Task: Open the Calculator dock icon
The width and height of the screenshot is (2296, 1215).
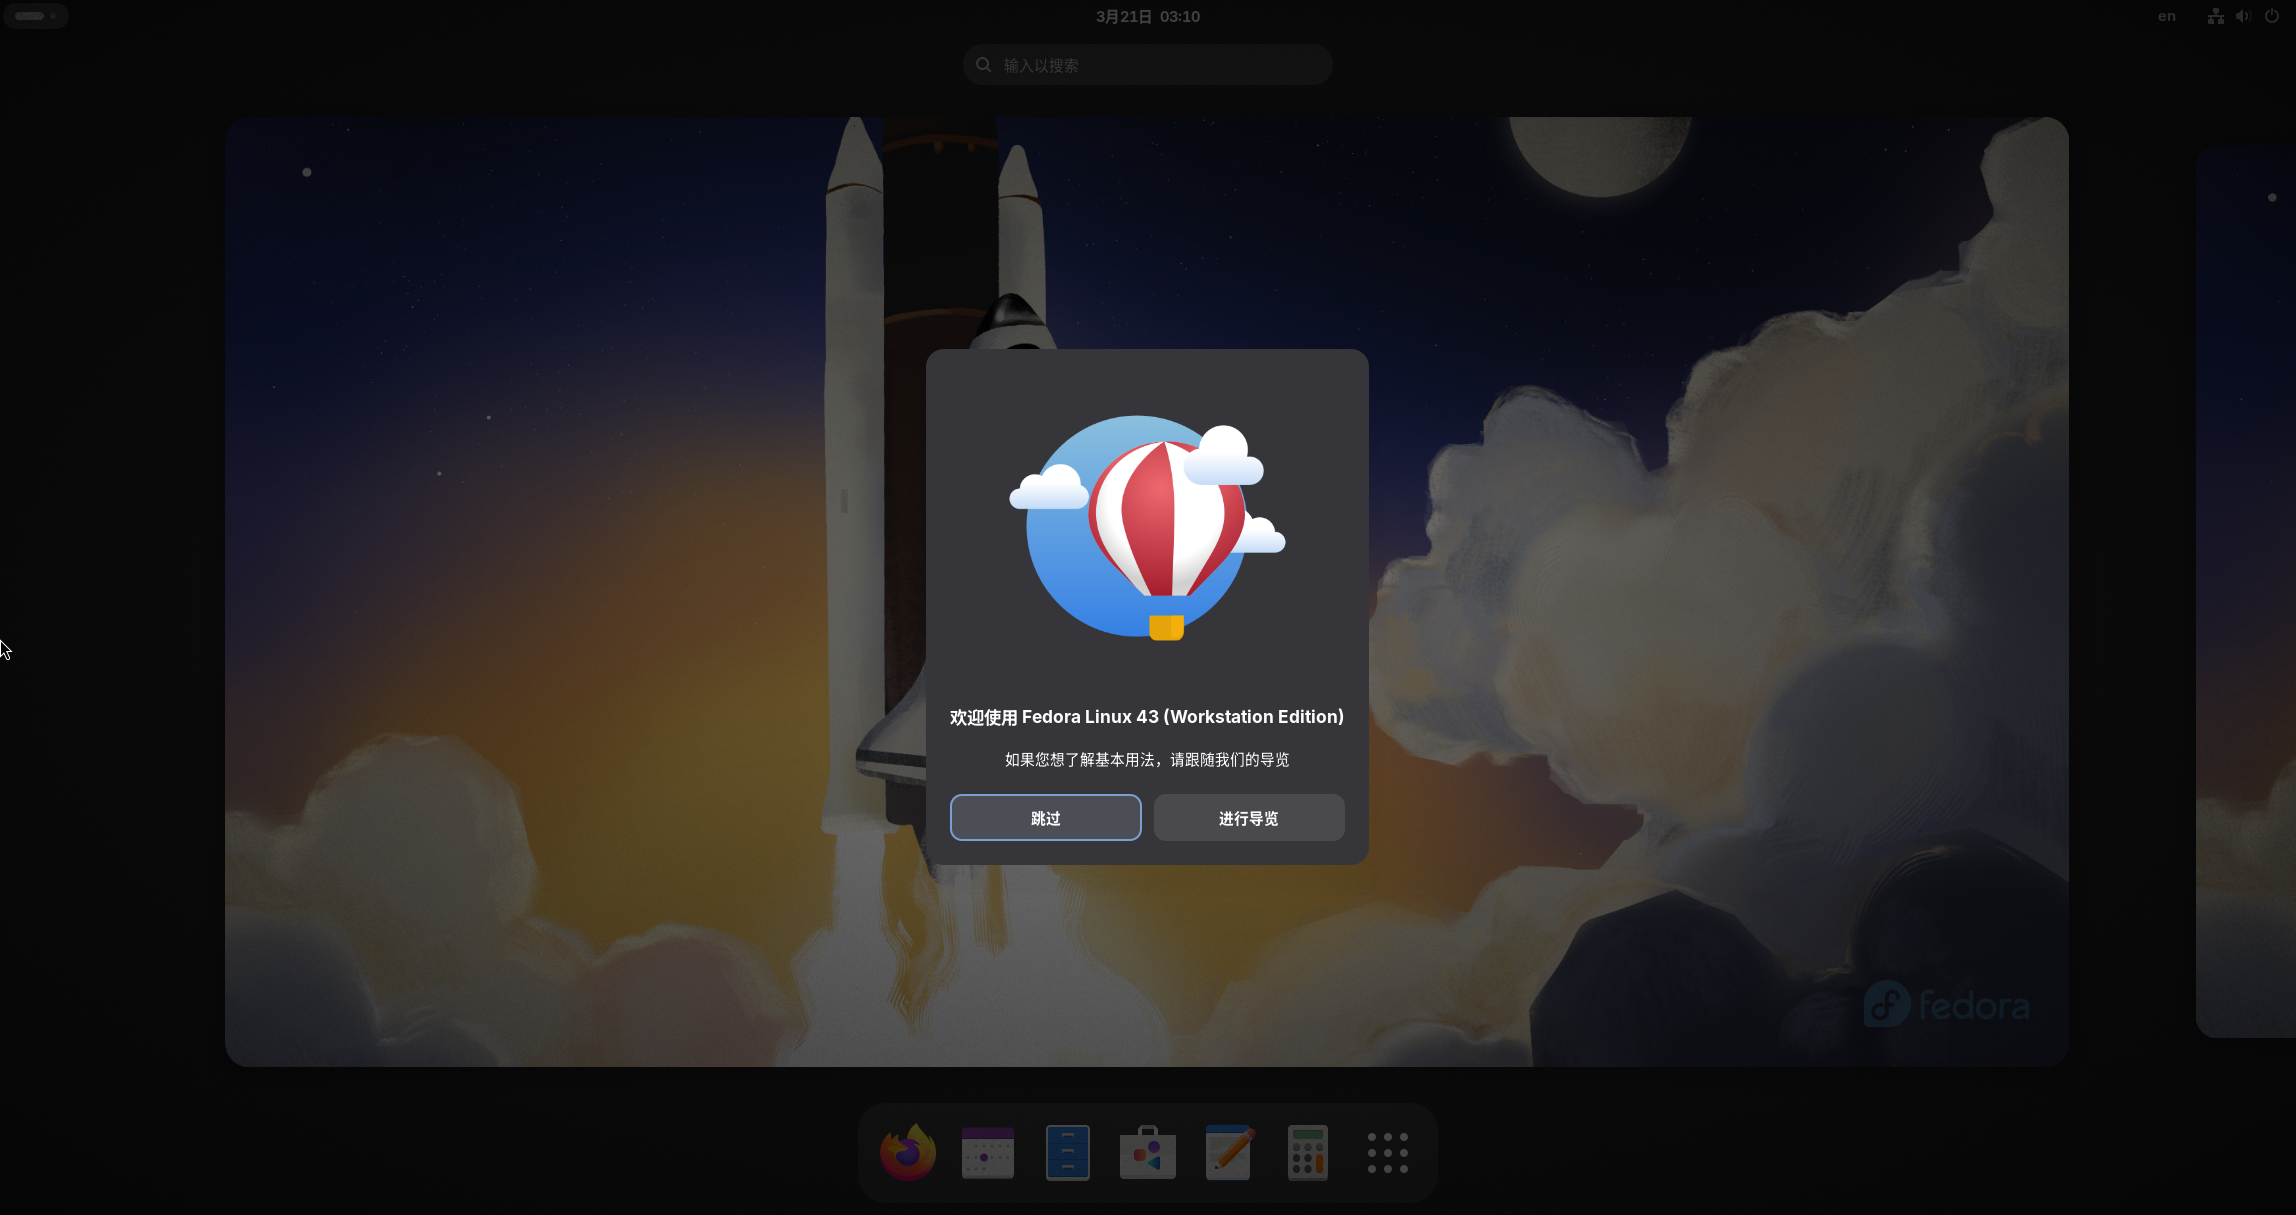Action: tap(1307, 1152)
